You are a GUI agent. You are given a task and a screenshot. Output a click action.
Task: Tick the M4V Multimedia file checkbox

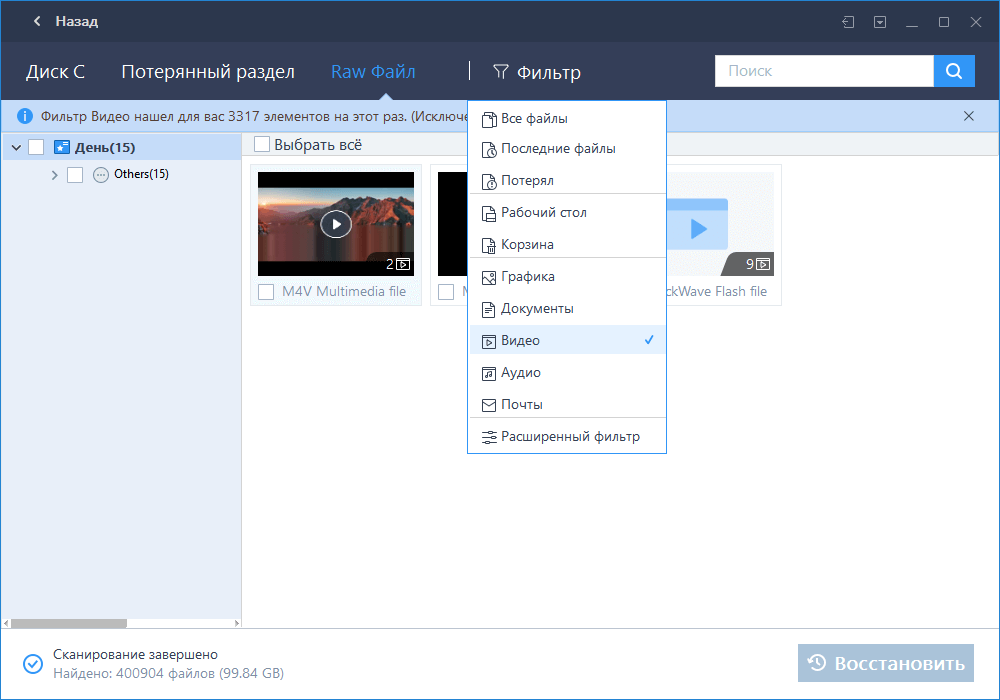266,292
